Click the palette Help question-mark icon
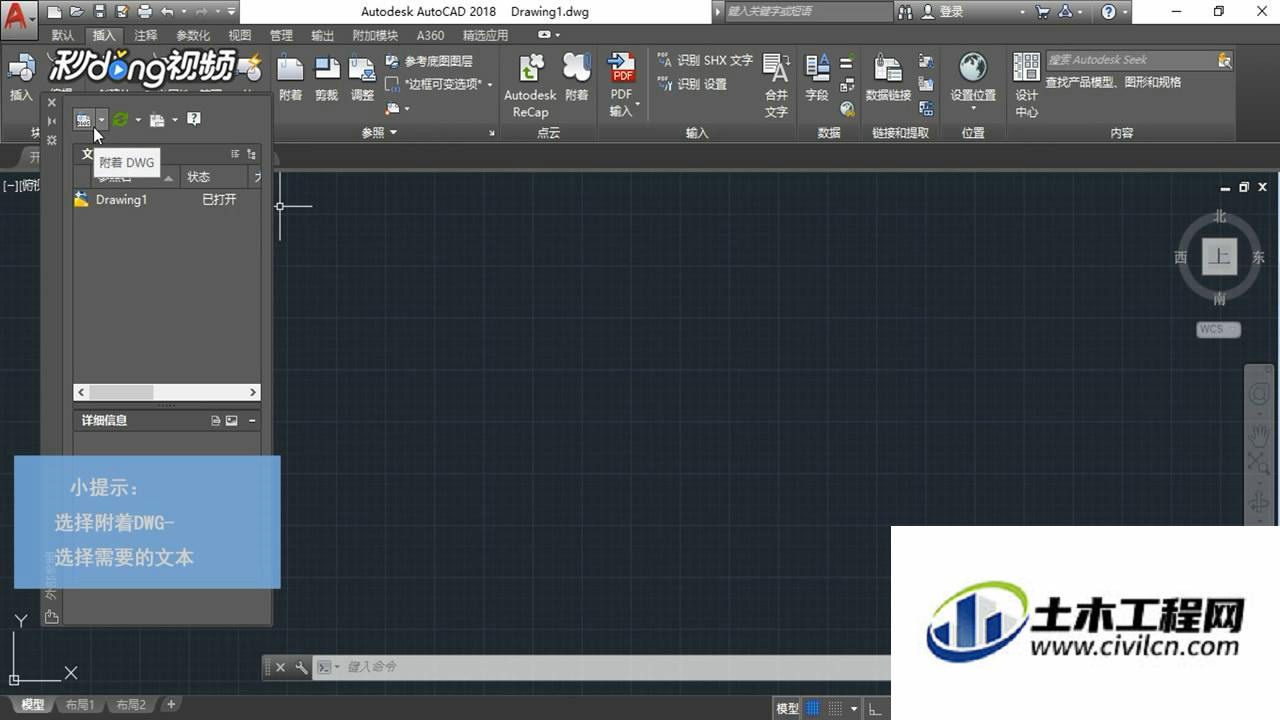This screenshot has height=720, width=1280. click(x=194, y=119)
